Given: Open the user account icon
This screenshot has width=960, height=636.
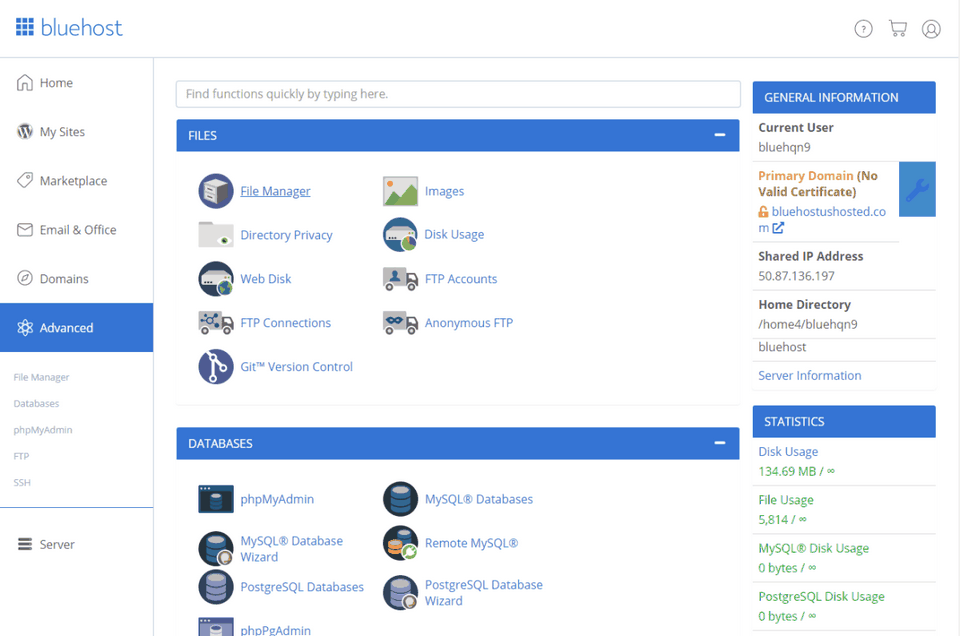Looking at the screenshot, I should (931, 29).
